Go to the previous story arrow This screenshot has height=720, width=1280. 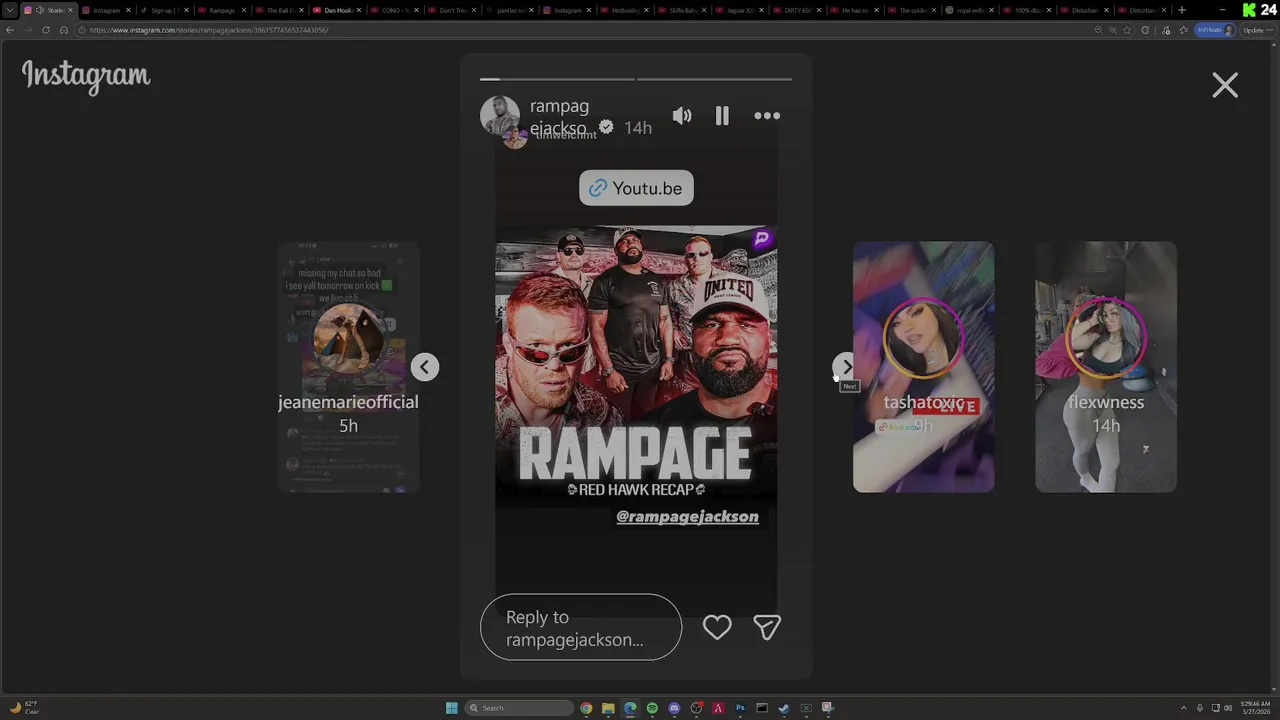pos(424,367)
